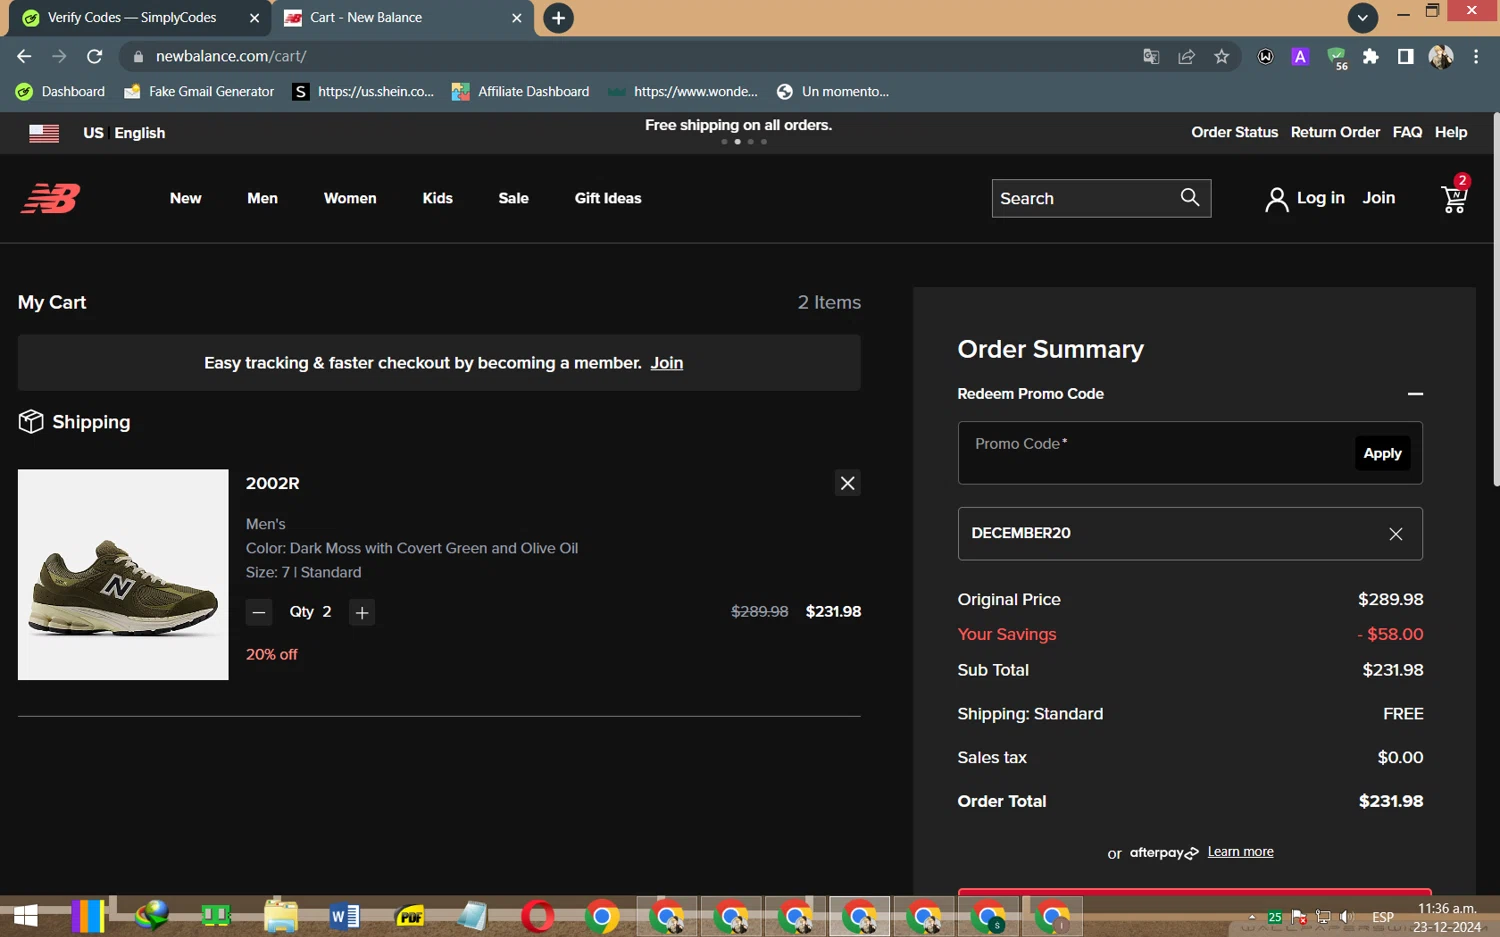
Task: Click the translate page icon
Action: tap(1151, 57)
